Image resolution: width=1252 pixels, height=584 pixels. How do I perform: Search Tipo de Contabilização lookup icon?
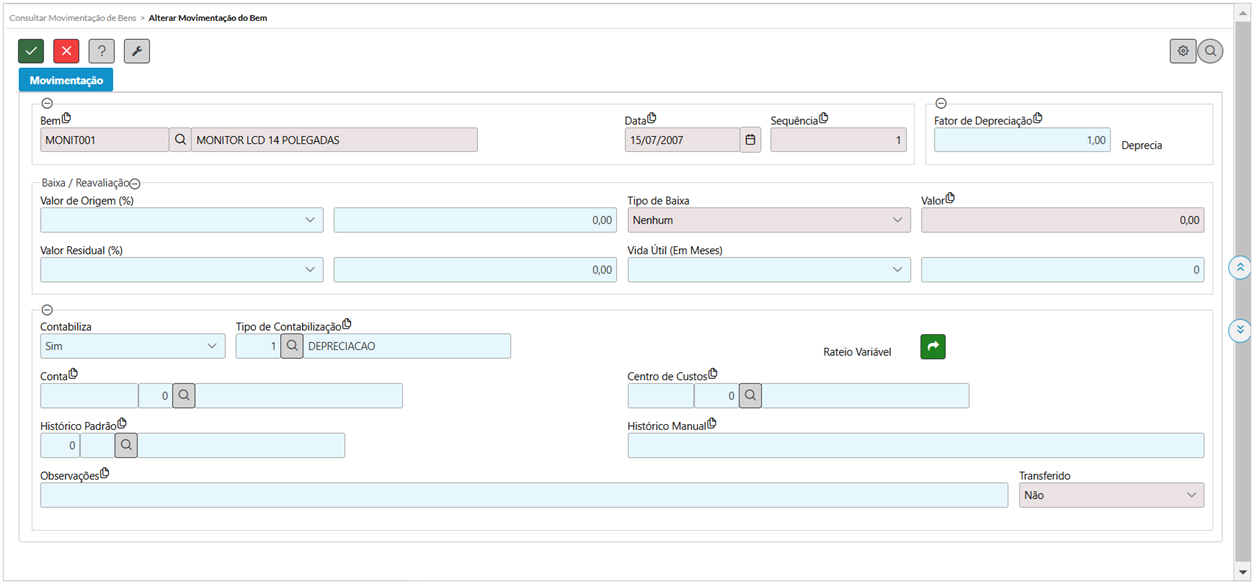[x=291, y=346]
